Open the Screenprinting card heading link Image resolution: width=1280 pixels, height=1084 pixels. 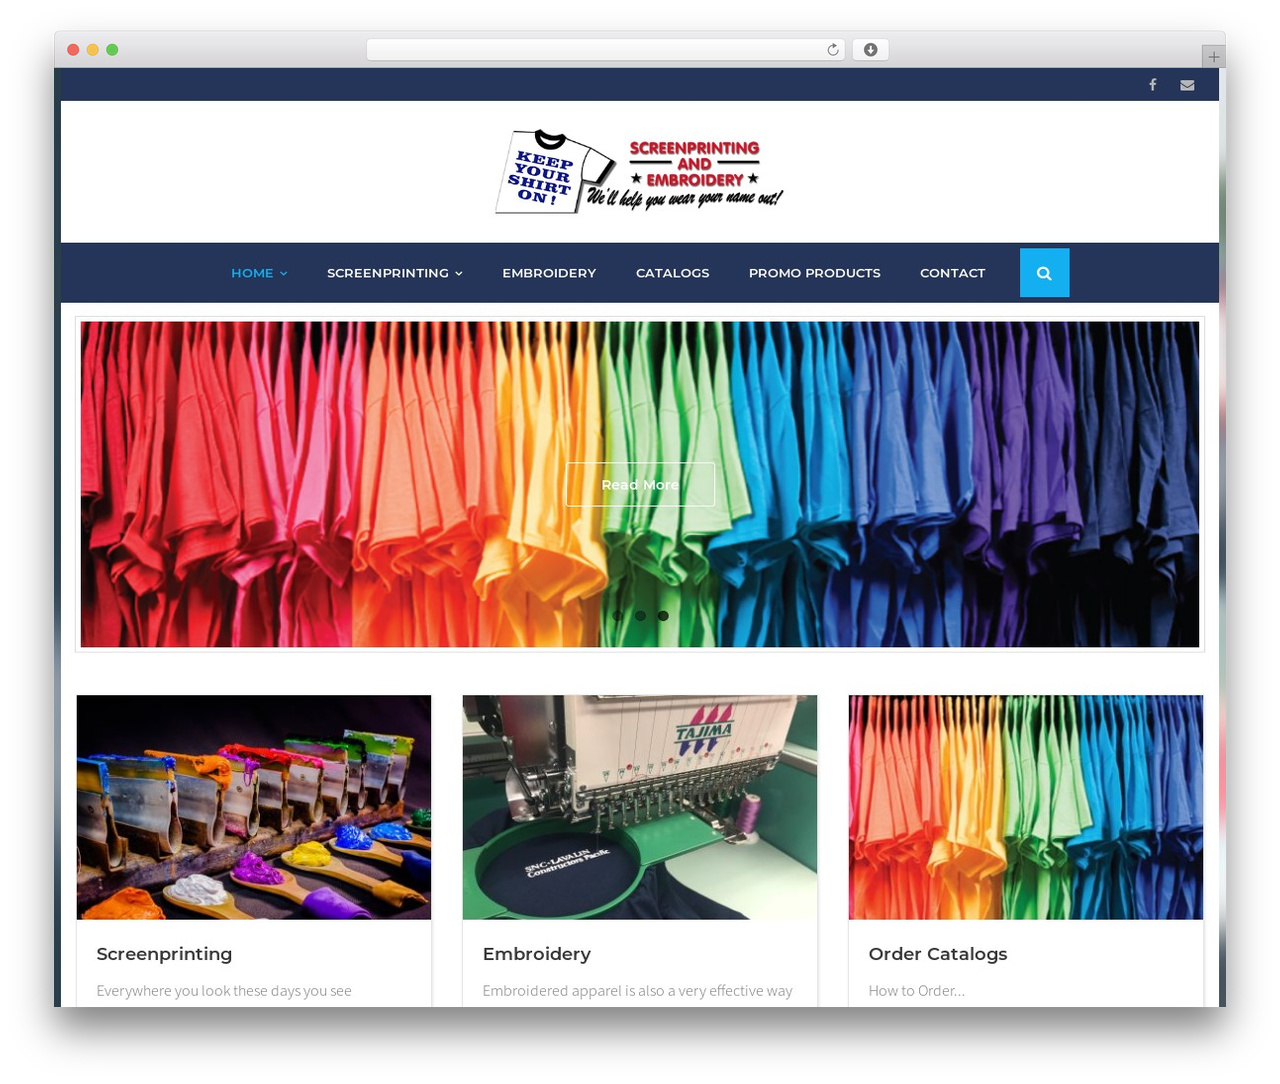tap(164, 954)
